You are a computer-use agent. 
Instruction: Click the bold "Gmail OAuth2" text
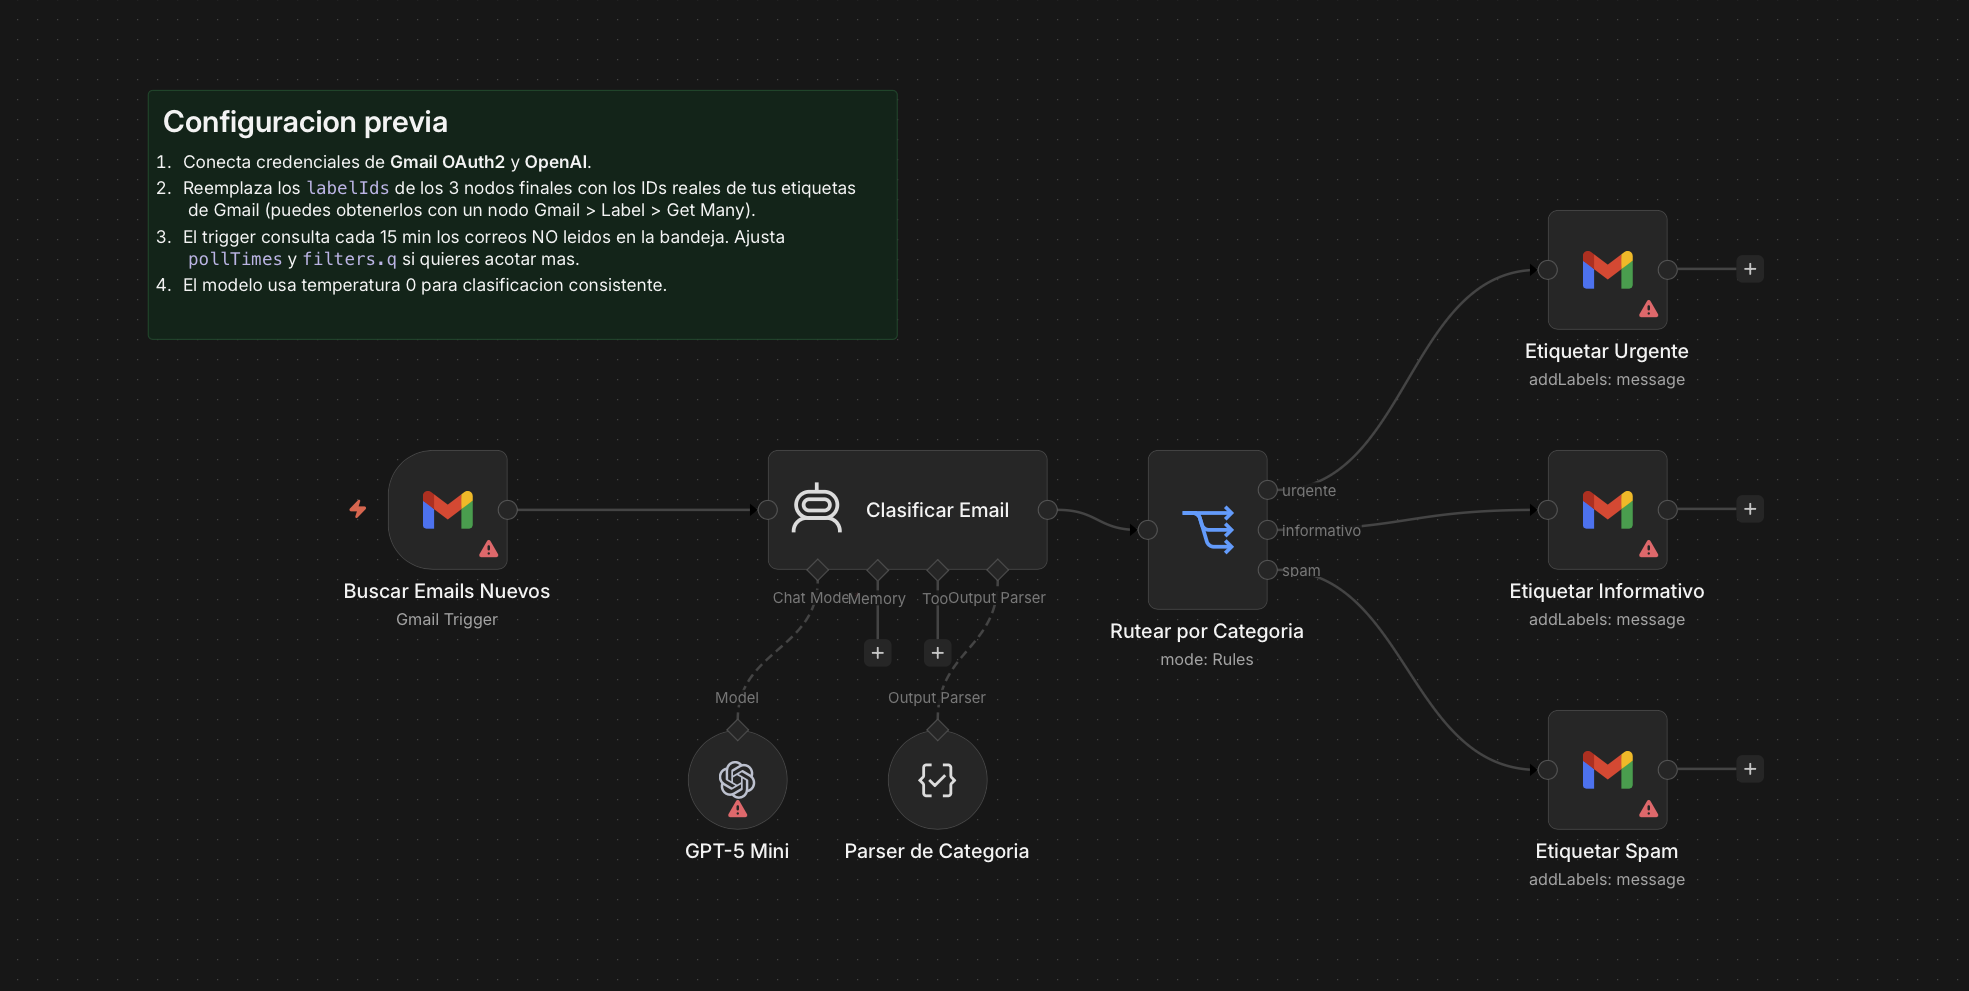[x=447, y=162]
